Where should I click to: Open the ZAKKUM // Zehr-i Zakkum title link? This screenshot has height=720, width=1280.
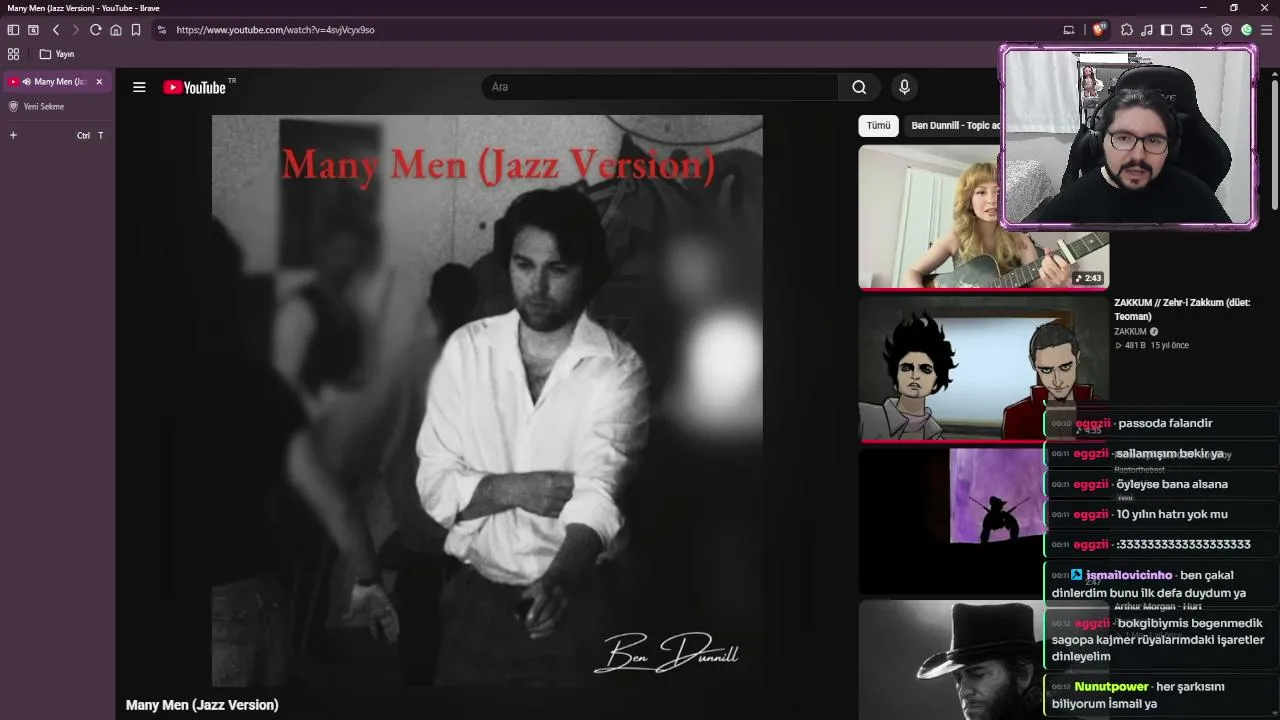(x=1182, y=309)
